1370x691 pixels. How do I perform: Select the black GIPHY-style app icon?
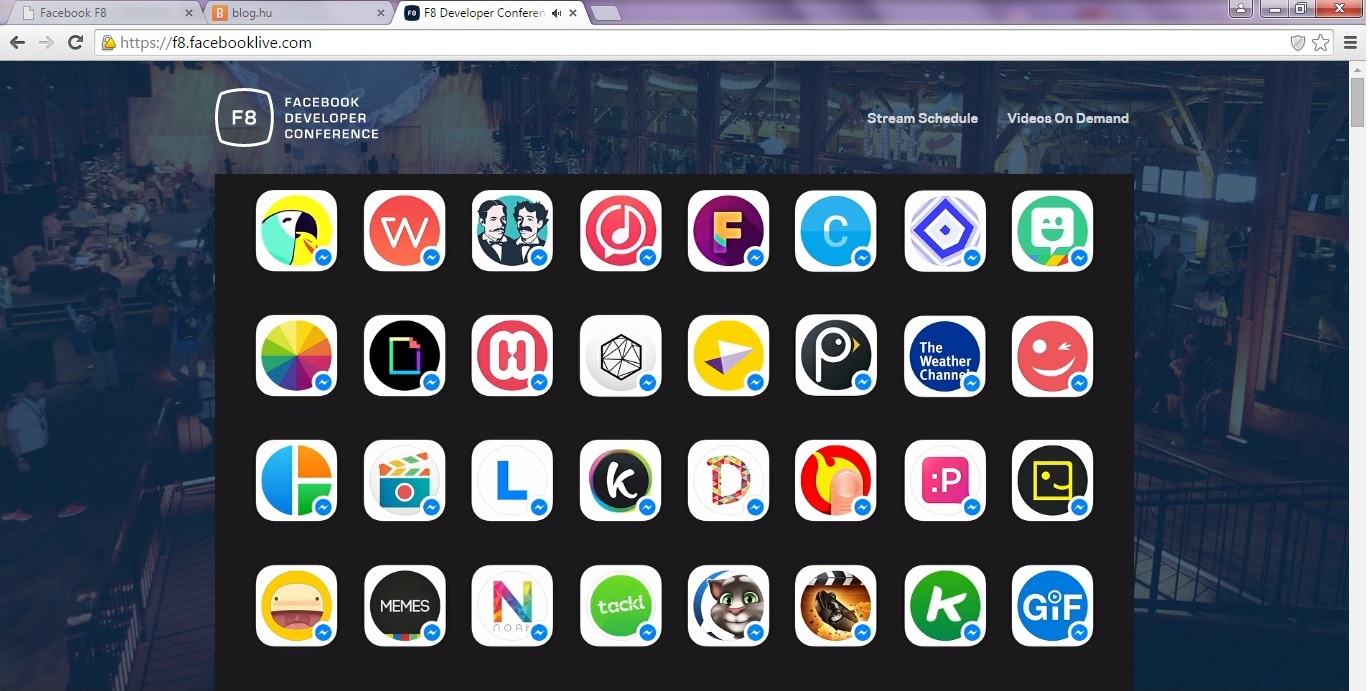coord(404,356)
